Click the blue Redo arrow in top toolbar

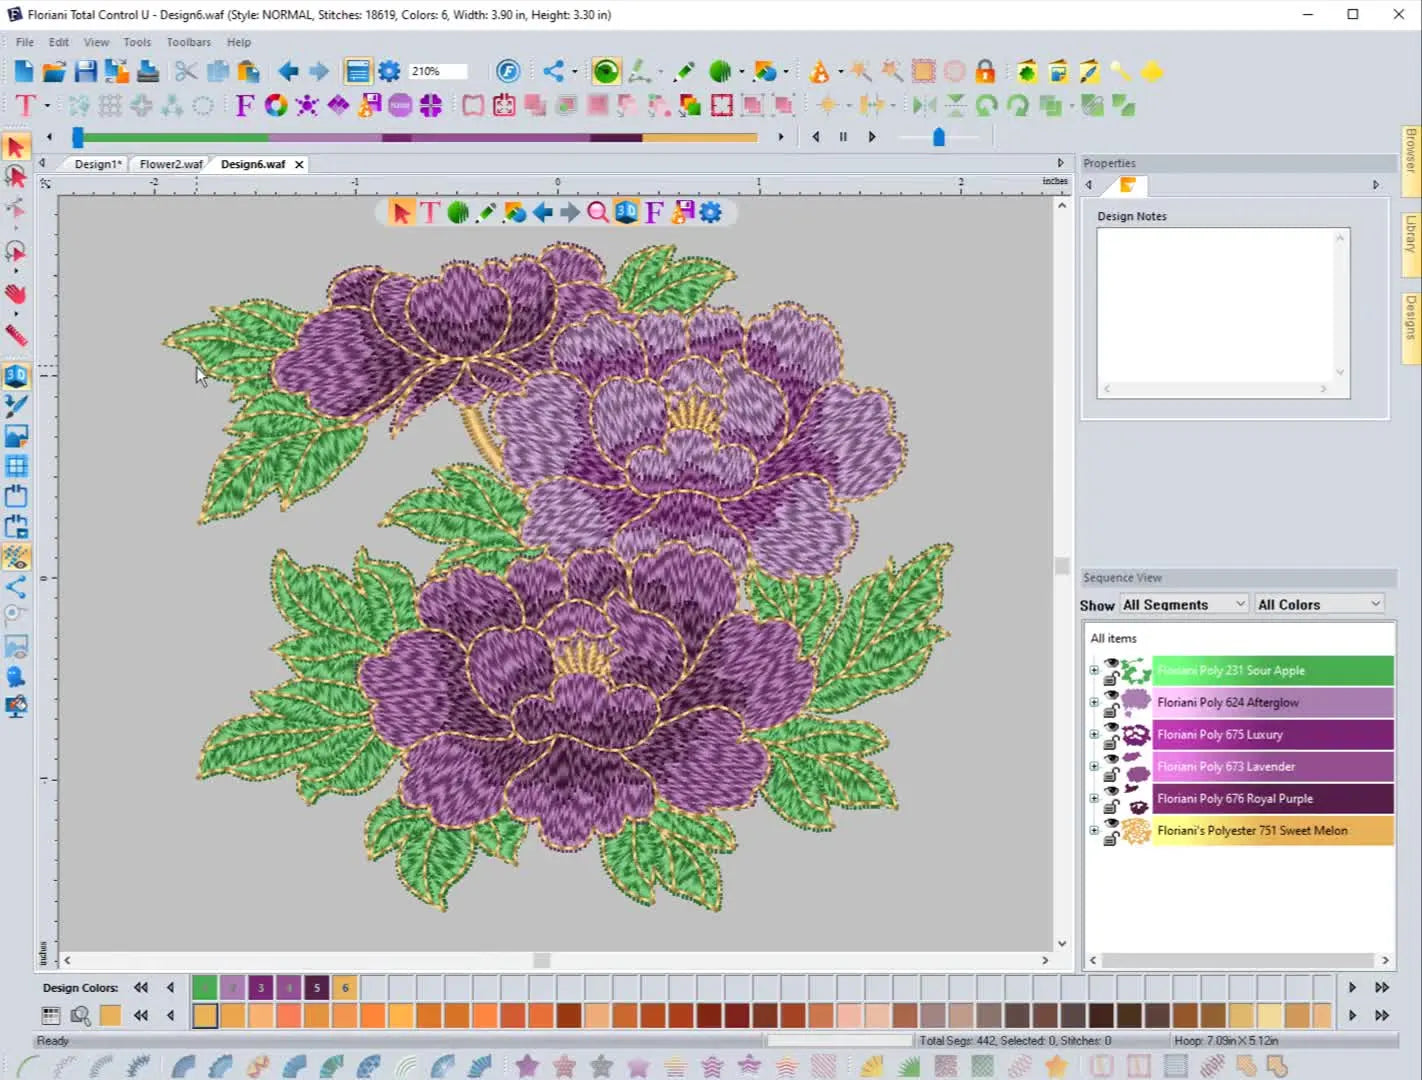(x=319, y=71)
